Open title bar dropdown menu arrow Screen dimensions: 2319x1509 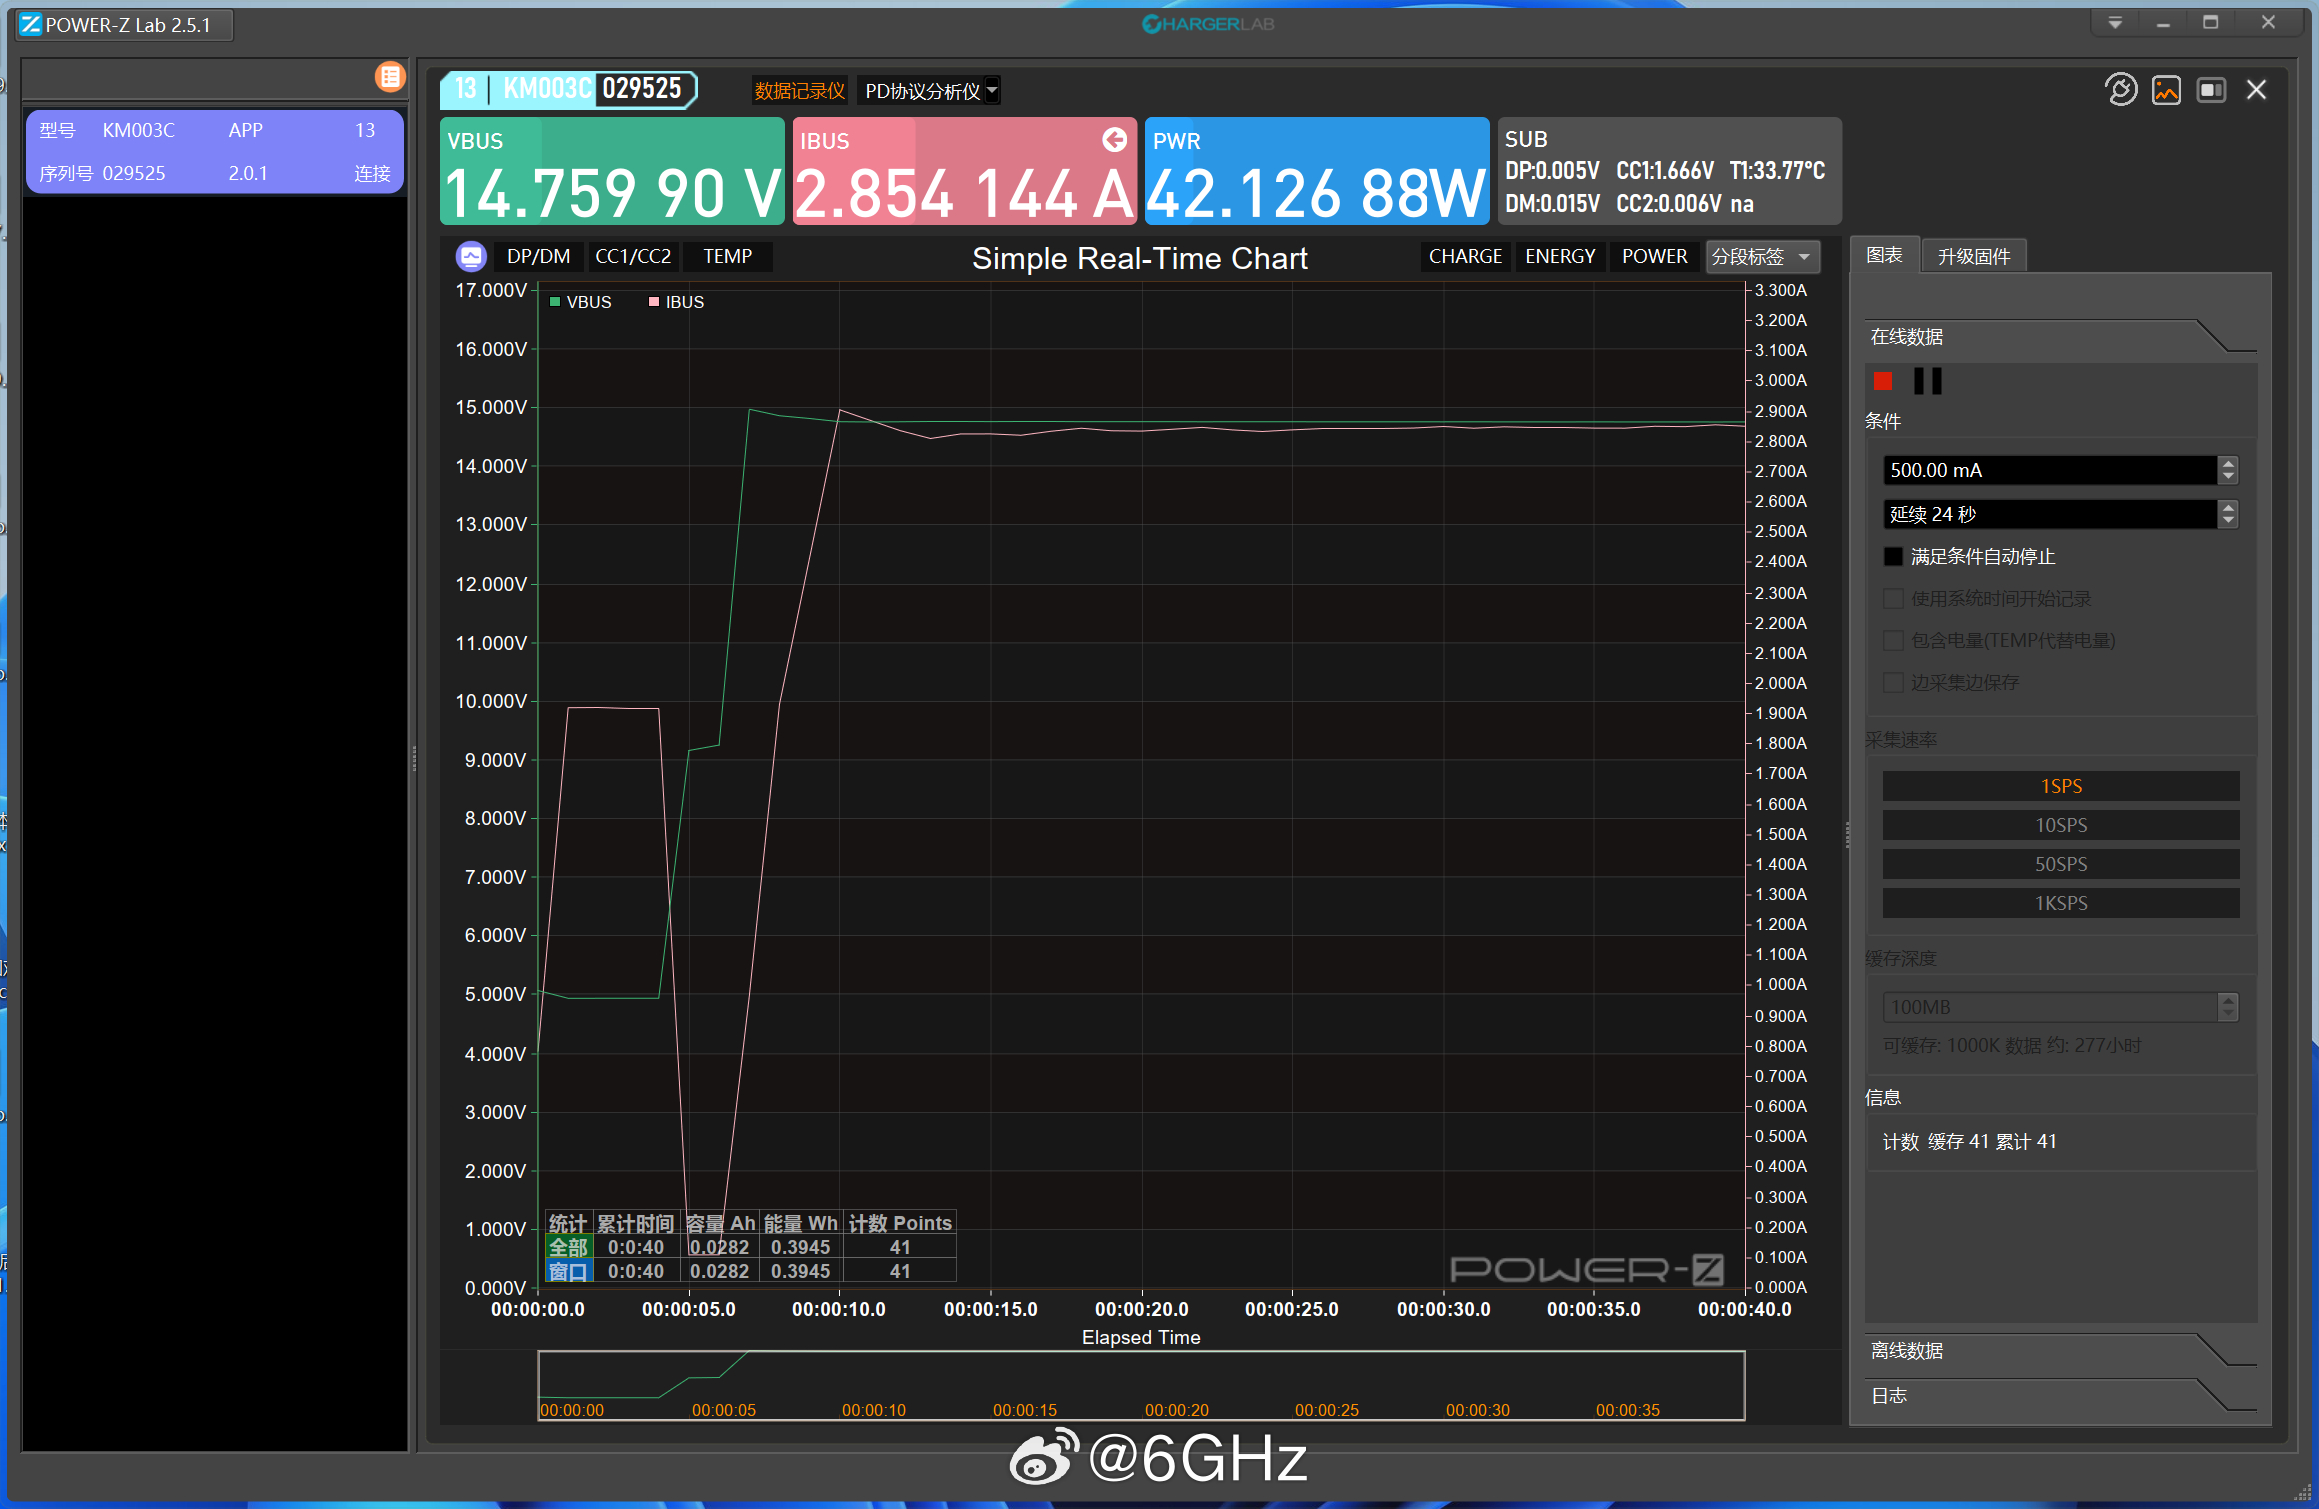coord(2115,23)
